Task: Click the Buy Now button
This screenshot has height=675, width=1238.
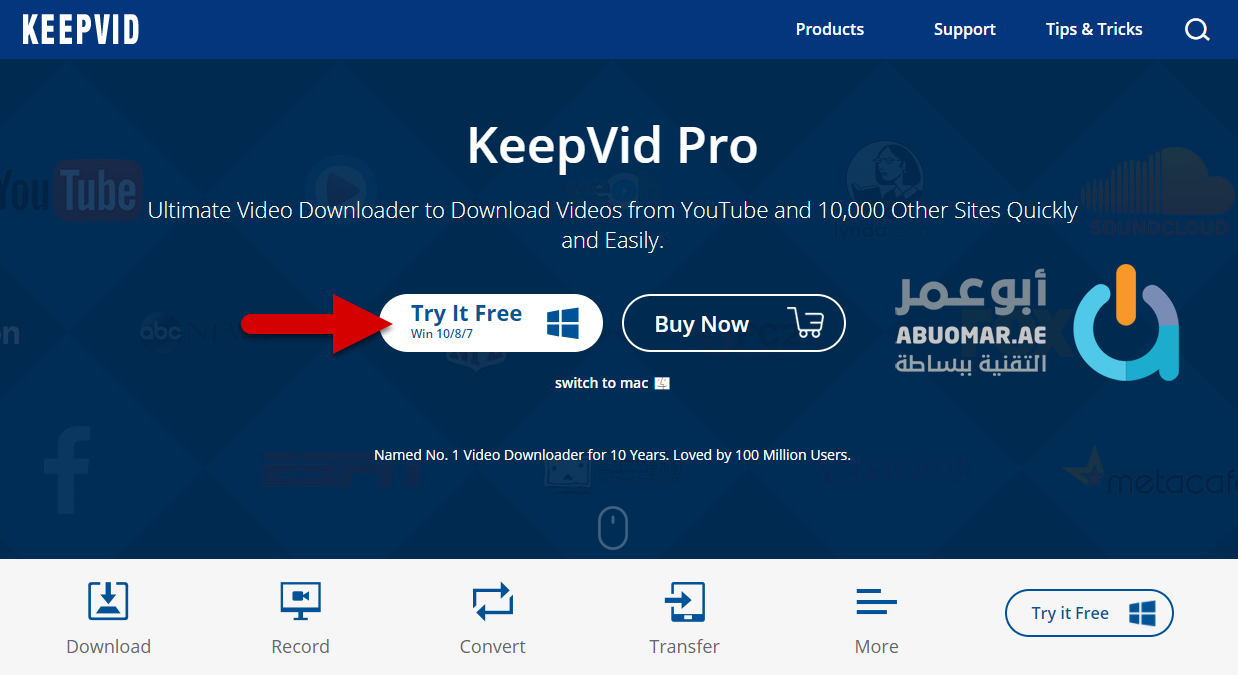Action: (x=734, y=323)
